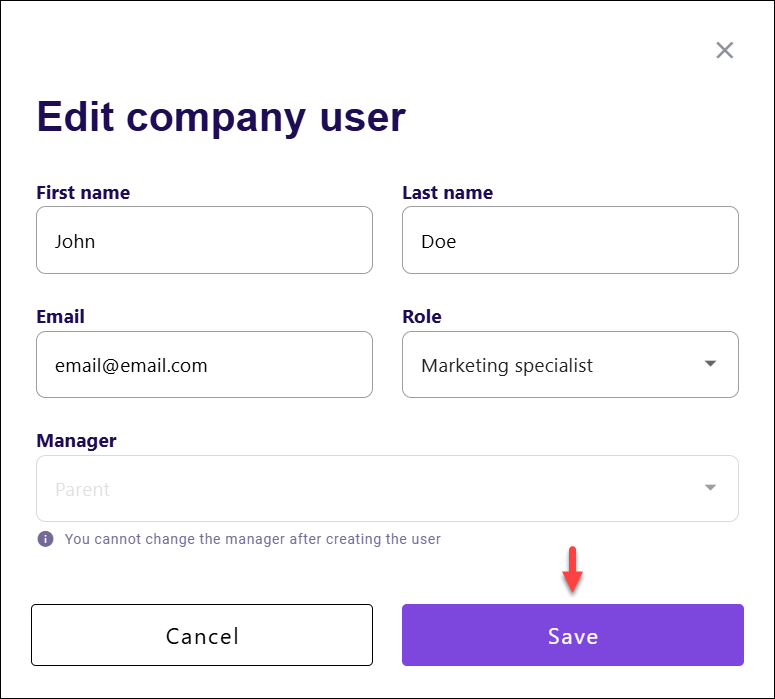Click the Cancel button
775x699 pixels.
(202, 635)
